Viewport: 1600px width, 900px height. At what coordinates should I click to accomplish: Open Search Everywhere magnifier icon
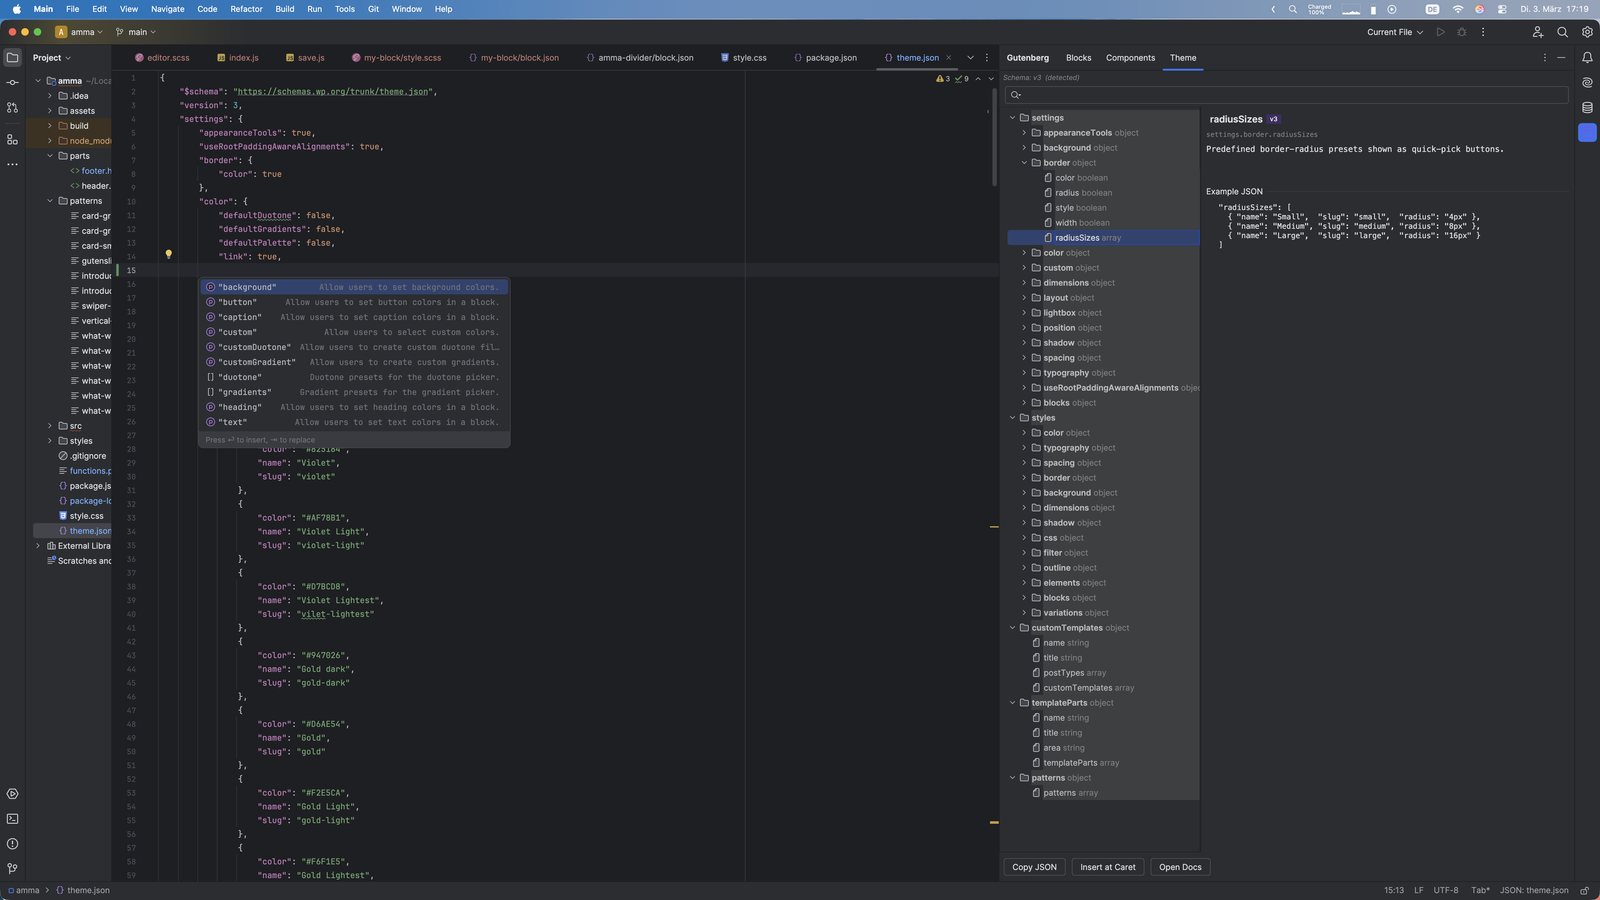[1562, 32]
